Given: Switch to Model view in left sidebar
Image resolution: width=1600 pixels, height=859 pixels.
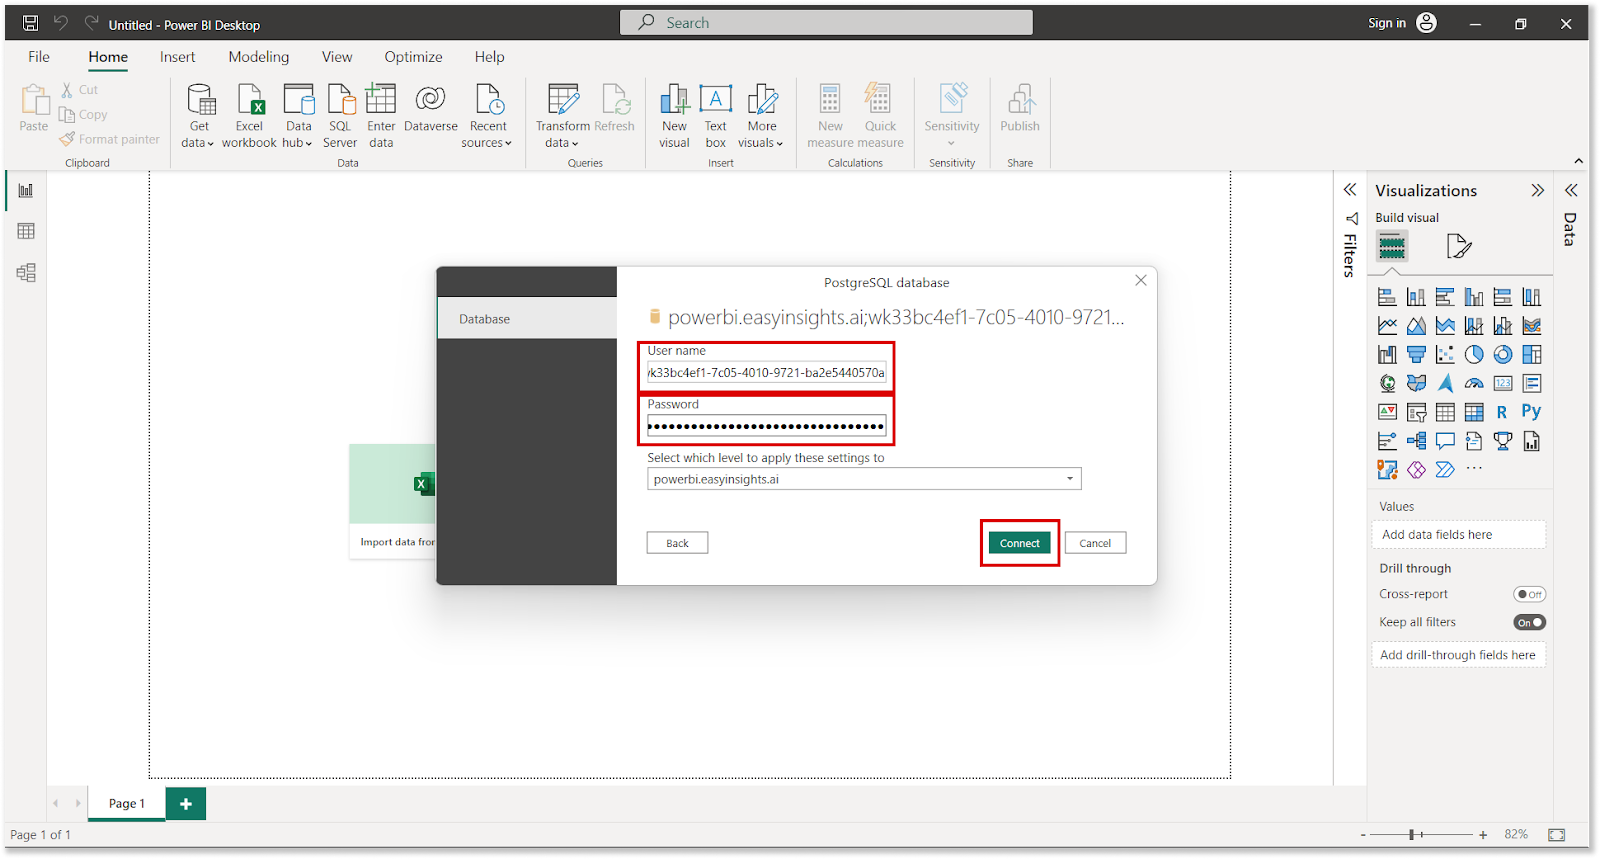Looking at the screenshot, I should (26, 272).
